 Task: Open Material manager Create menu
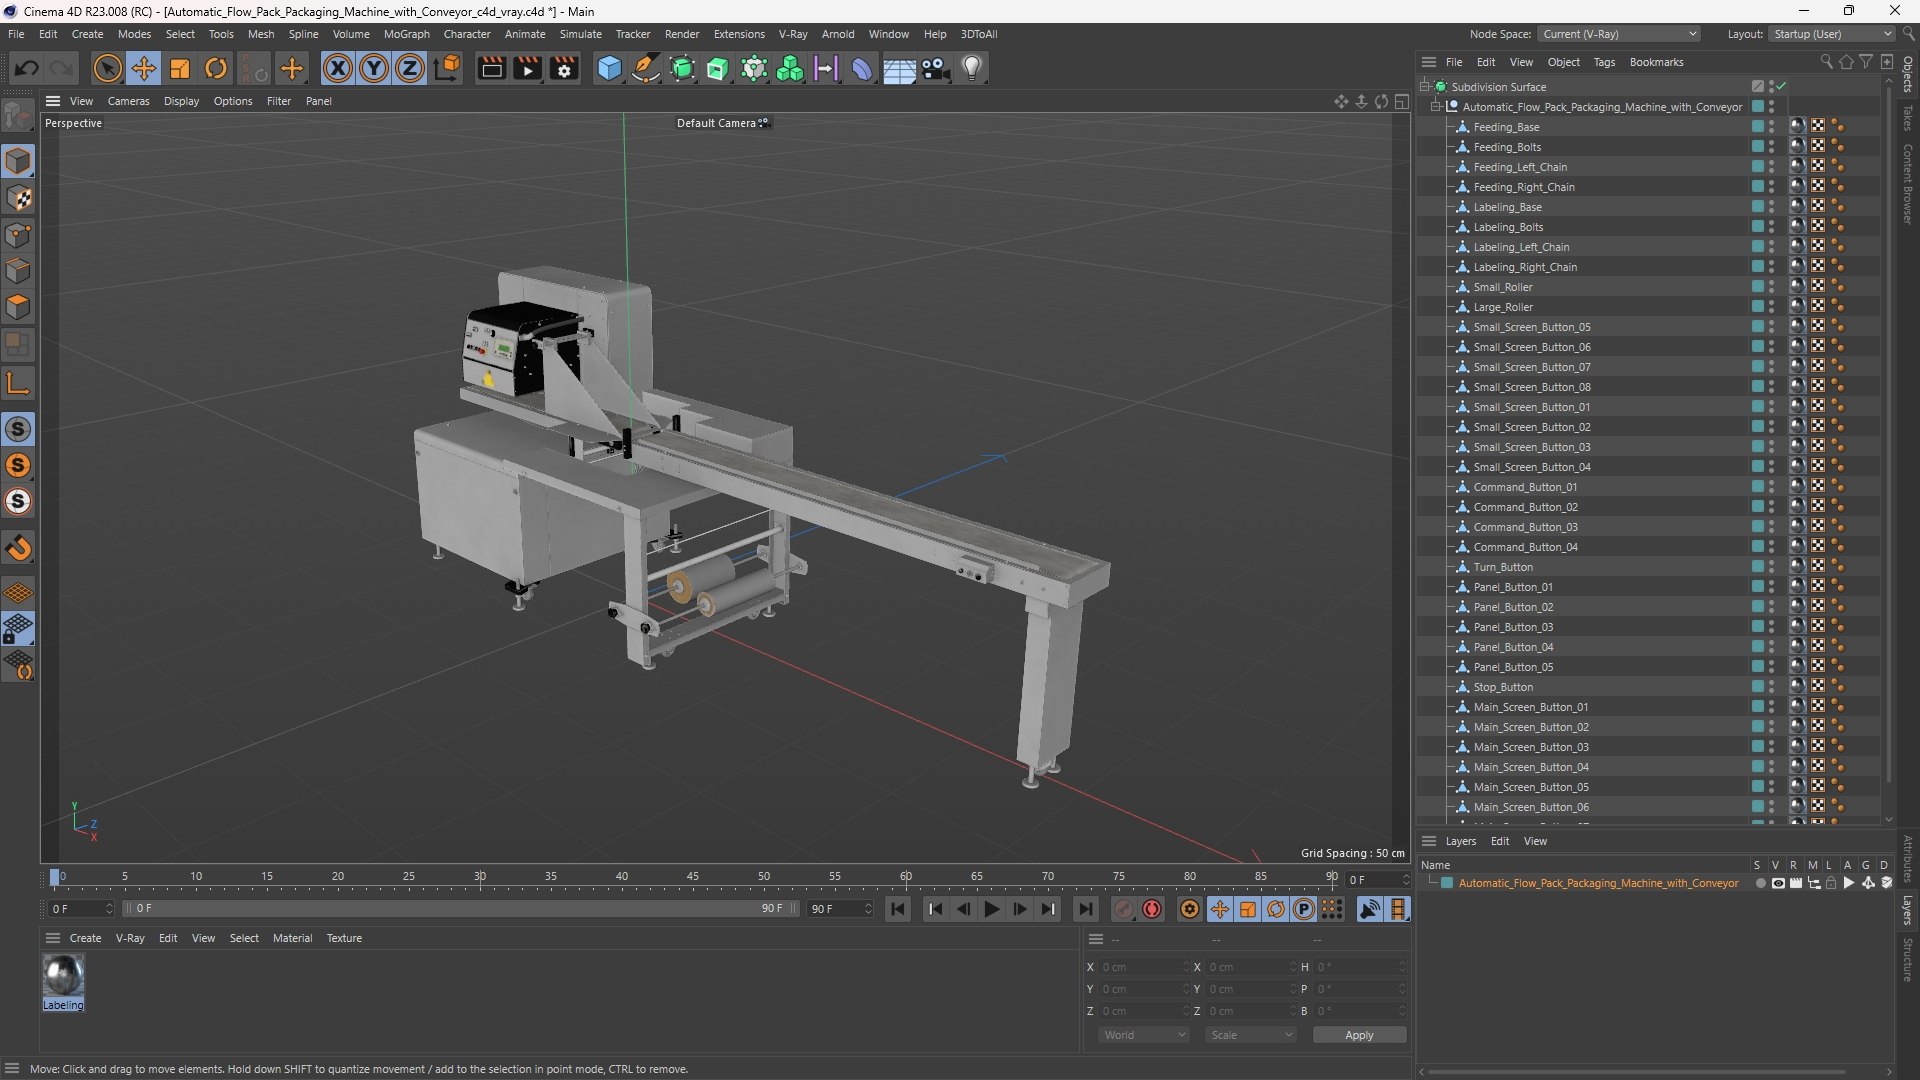(x=85, y=938)
